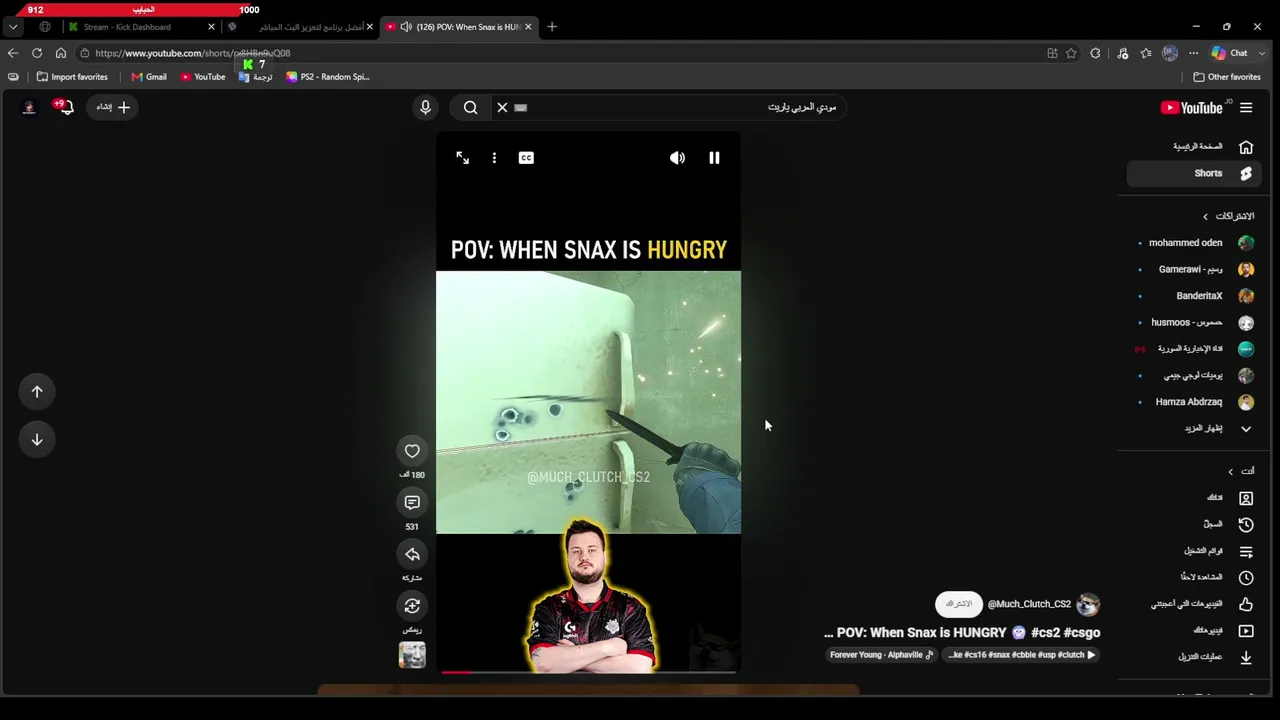This screenshot has width=1280, height=720.
Task: Open the Shorts three-dot more options menu
Action: point(494,158)
